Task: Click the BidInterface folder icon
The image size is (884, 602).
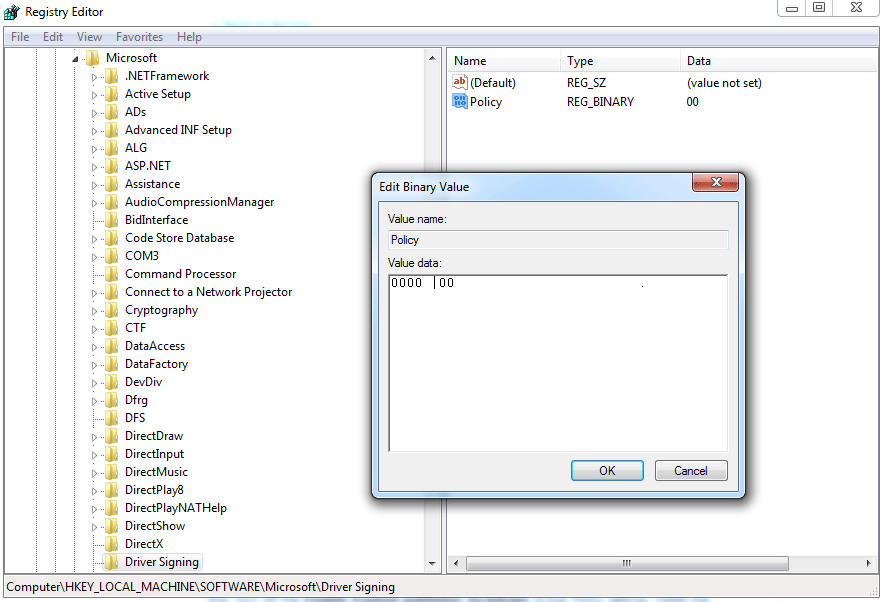Action: 112,220
